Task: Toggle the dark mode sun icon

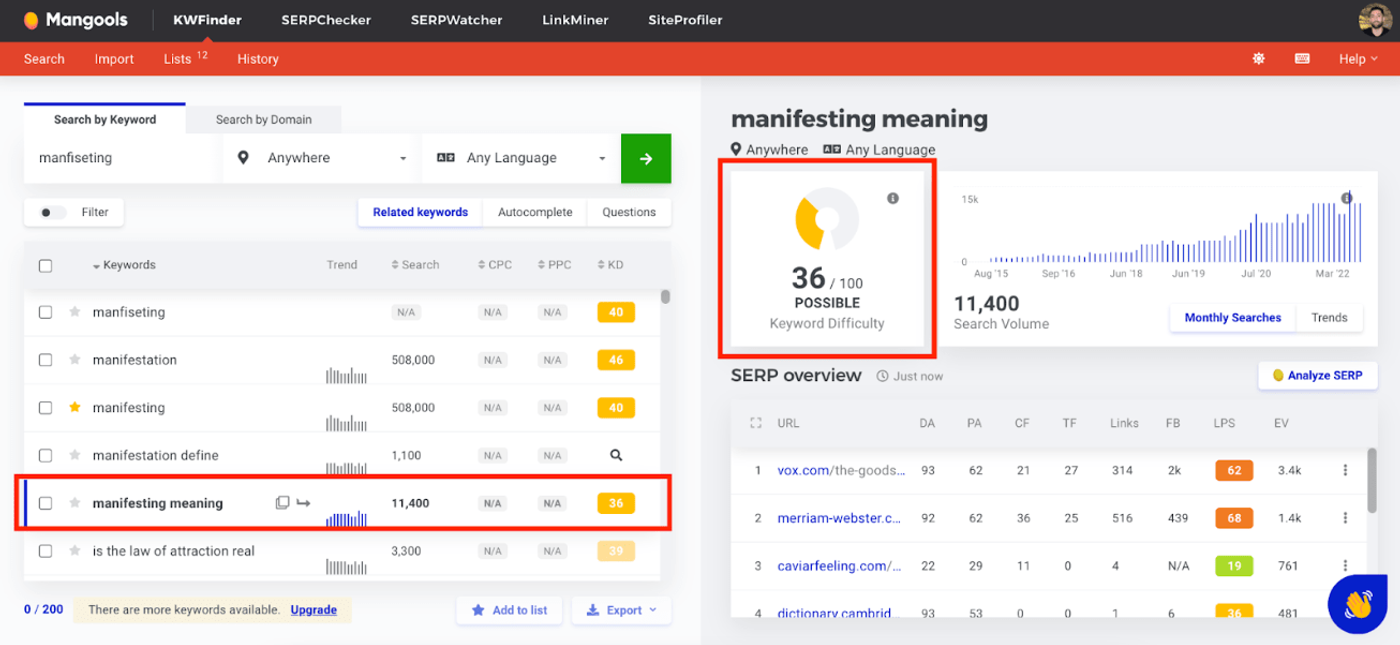Action: click(1258, 59)
